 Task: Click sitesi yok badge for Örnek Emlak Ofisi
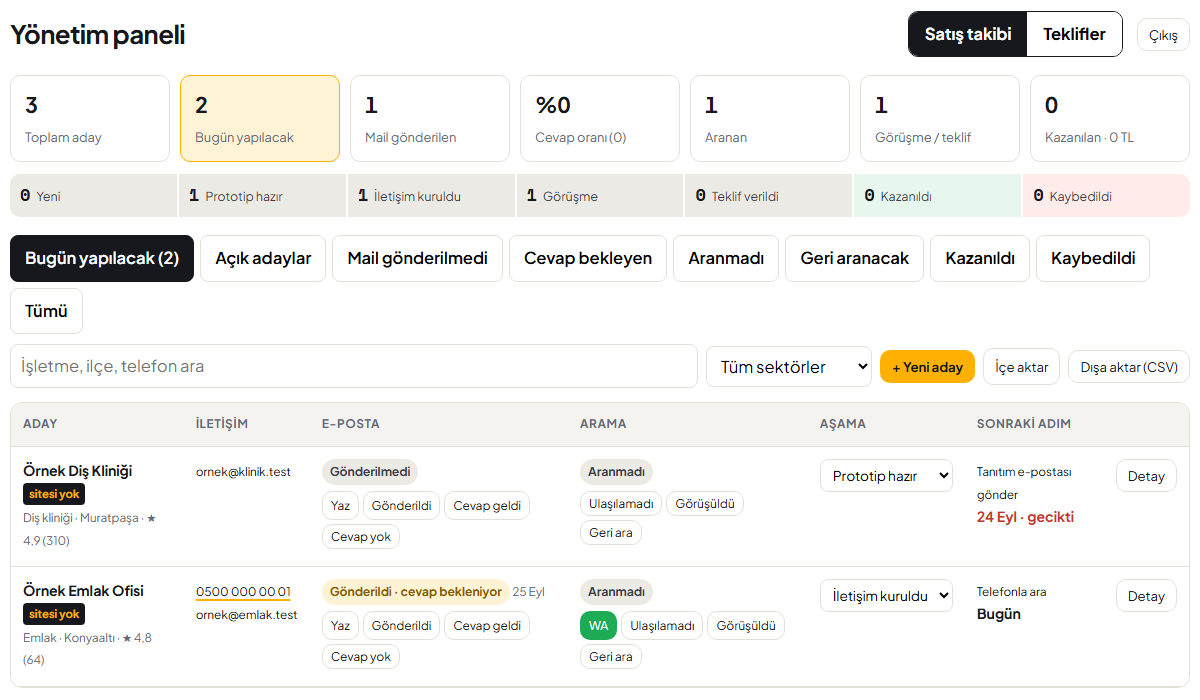pos(54,614)
